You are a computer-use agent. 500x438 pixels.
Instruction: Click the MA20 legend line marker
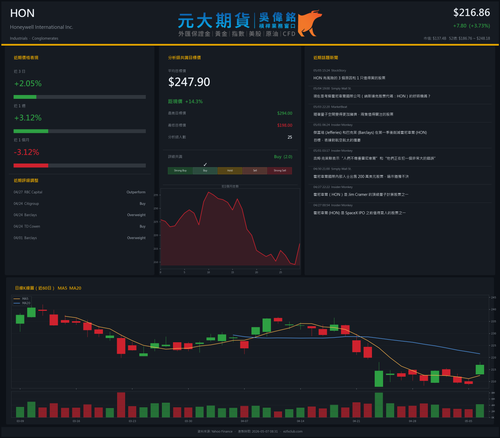coord(17,303)
